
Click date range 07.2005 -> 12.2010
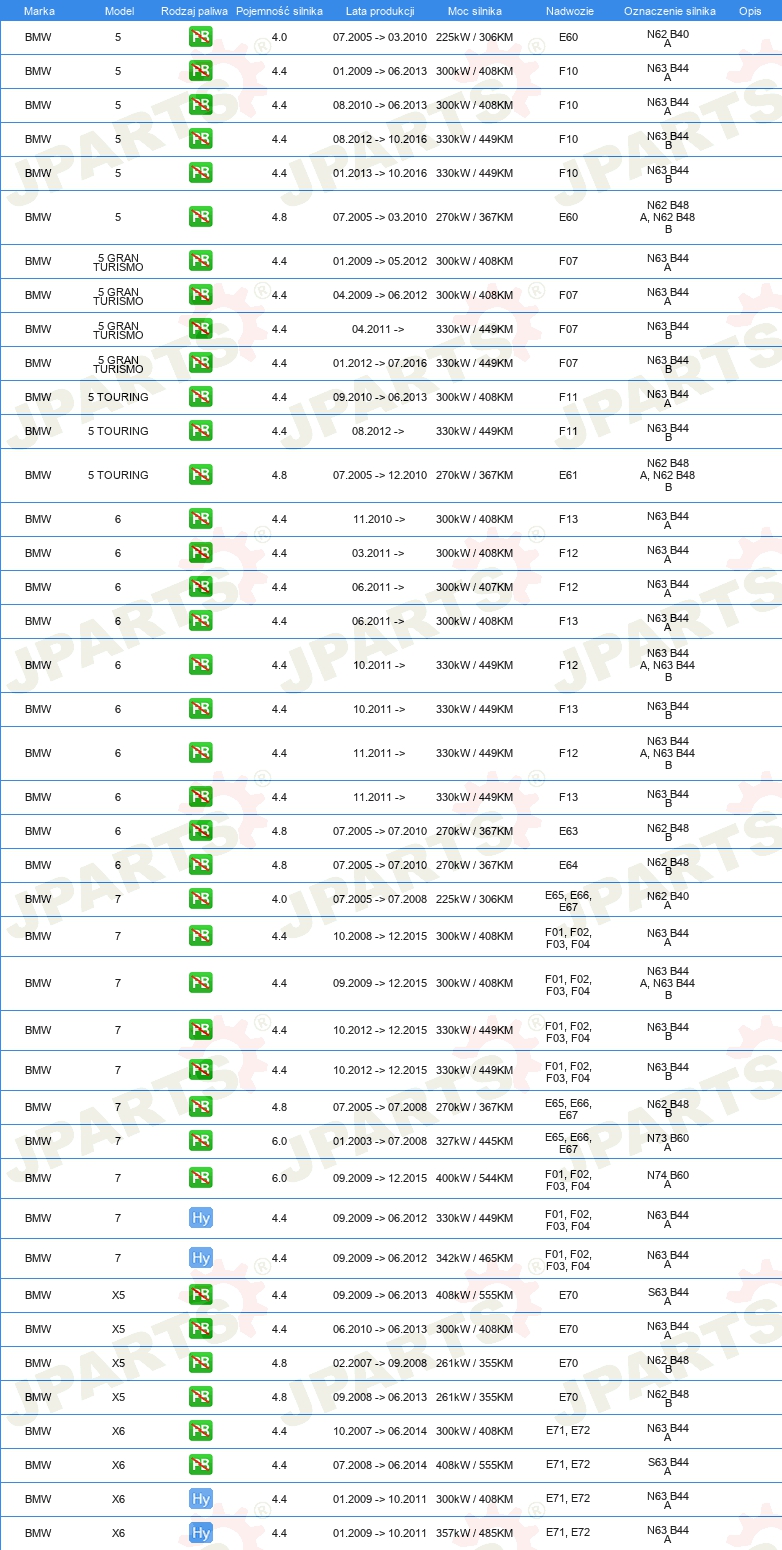click(380, 475)
